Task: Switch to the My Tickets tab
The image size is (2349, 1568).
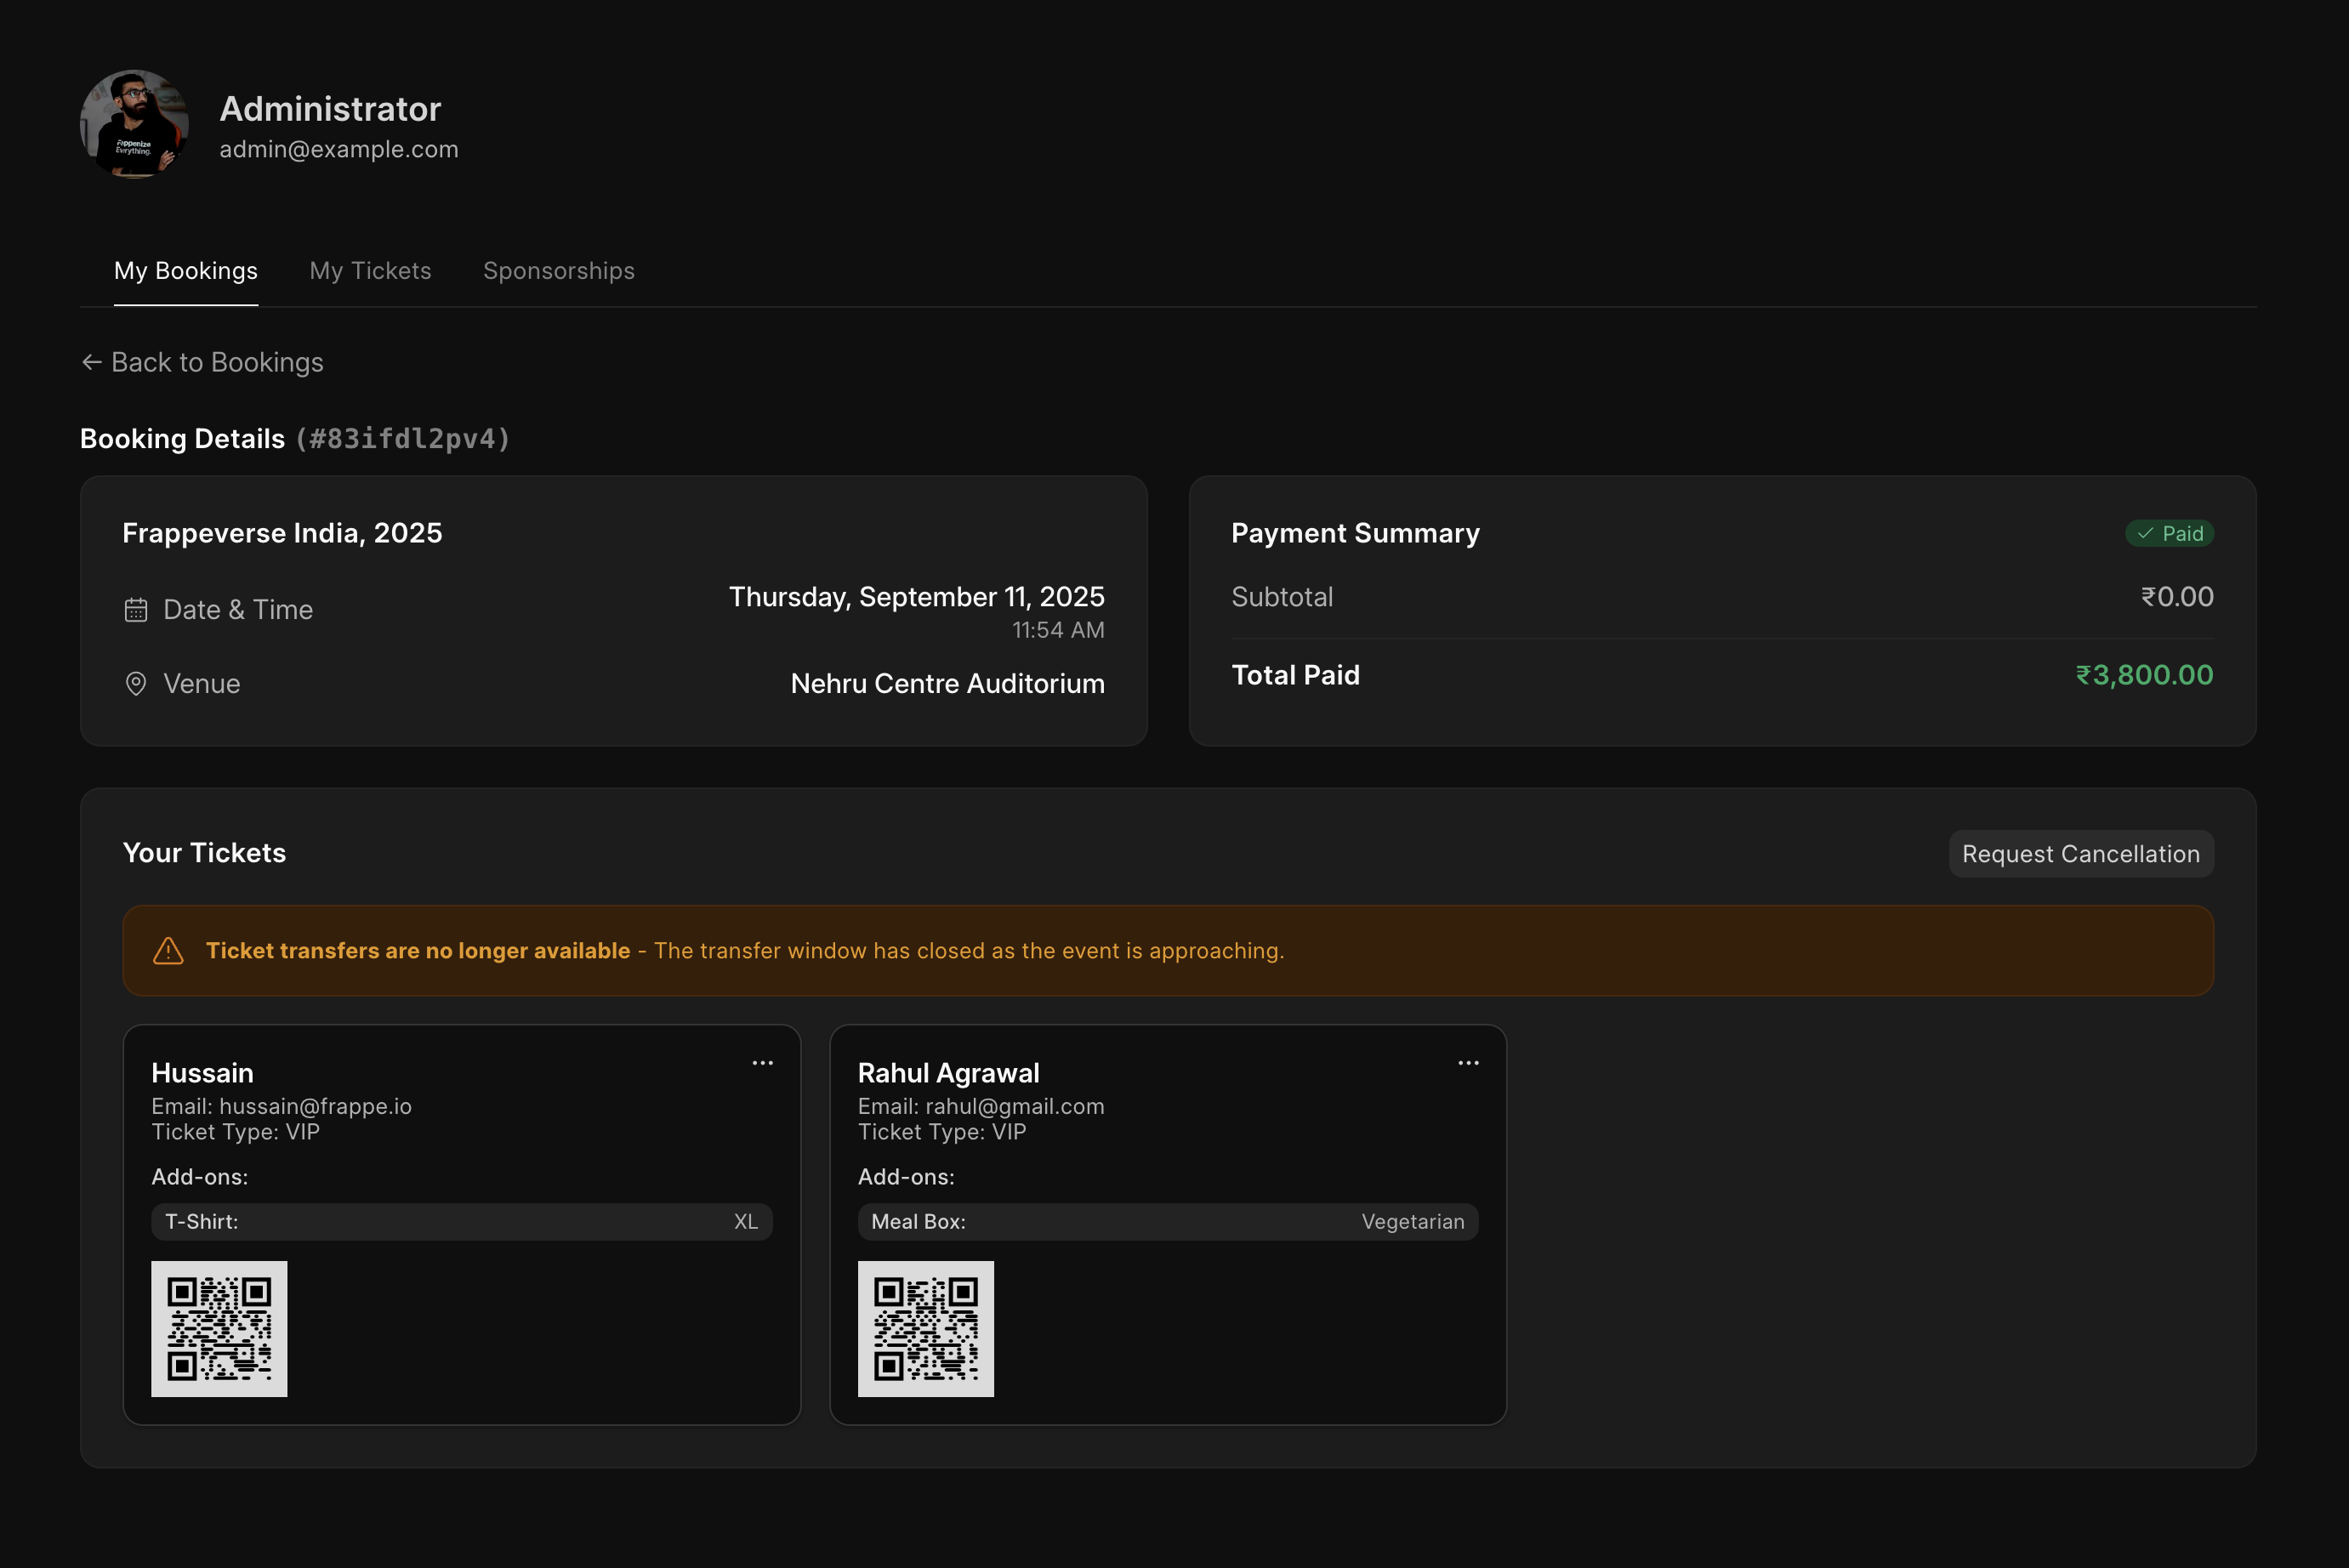Action: tap(370, 271)
